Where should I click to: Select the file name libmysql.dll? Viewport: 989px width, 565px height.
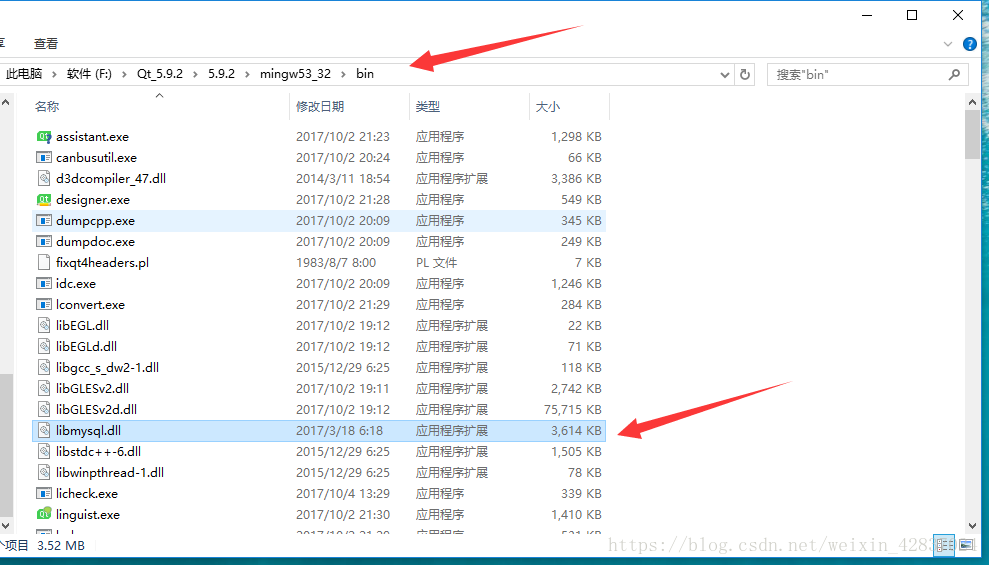coord(88,431)
